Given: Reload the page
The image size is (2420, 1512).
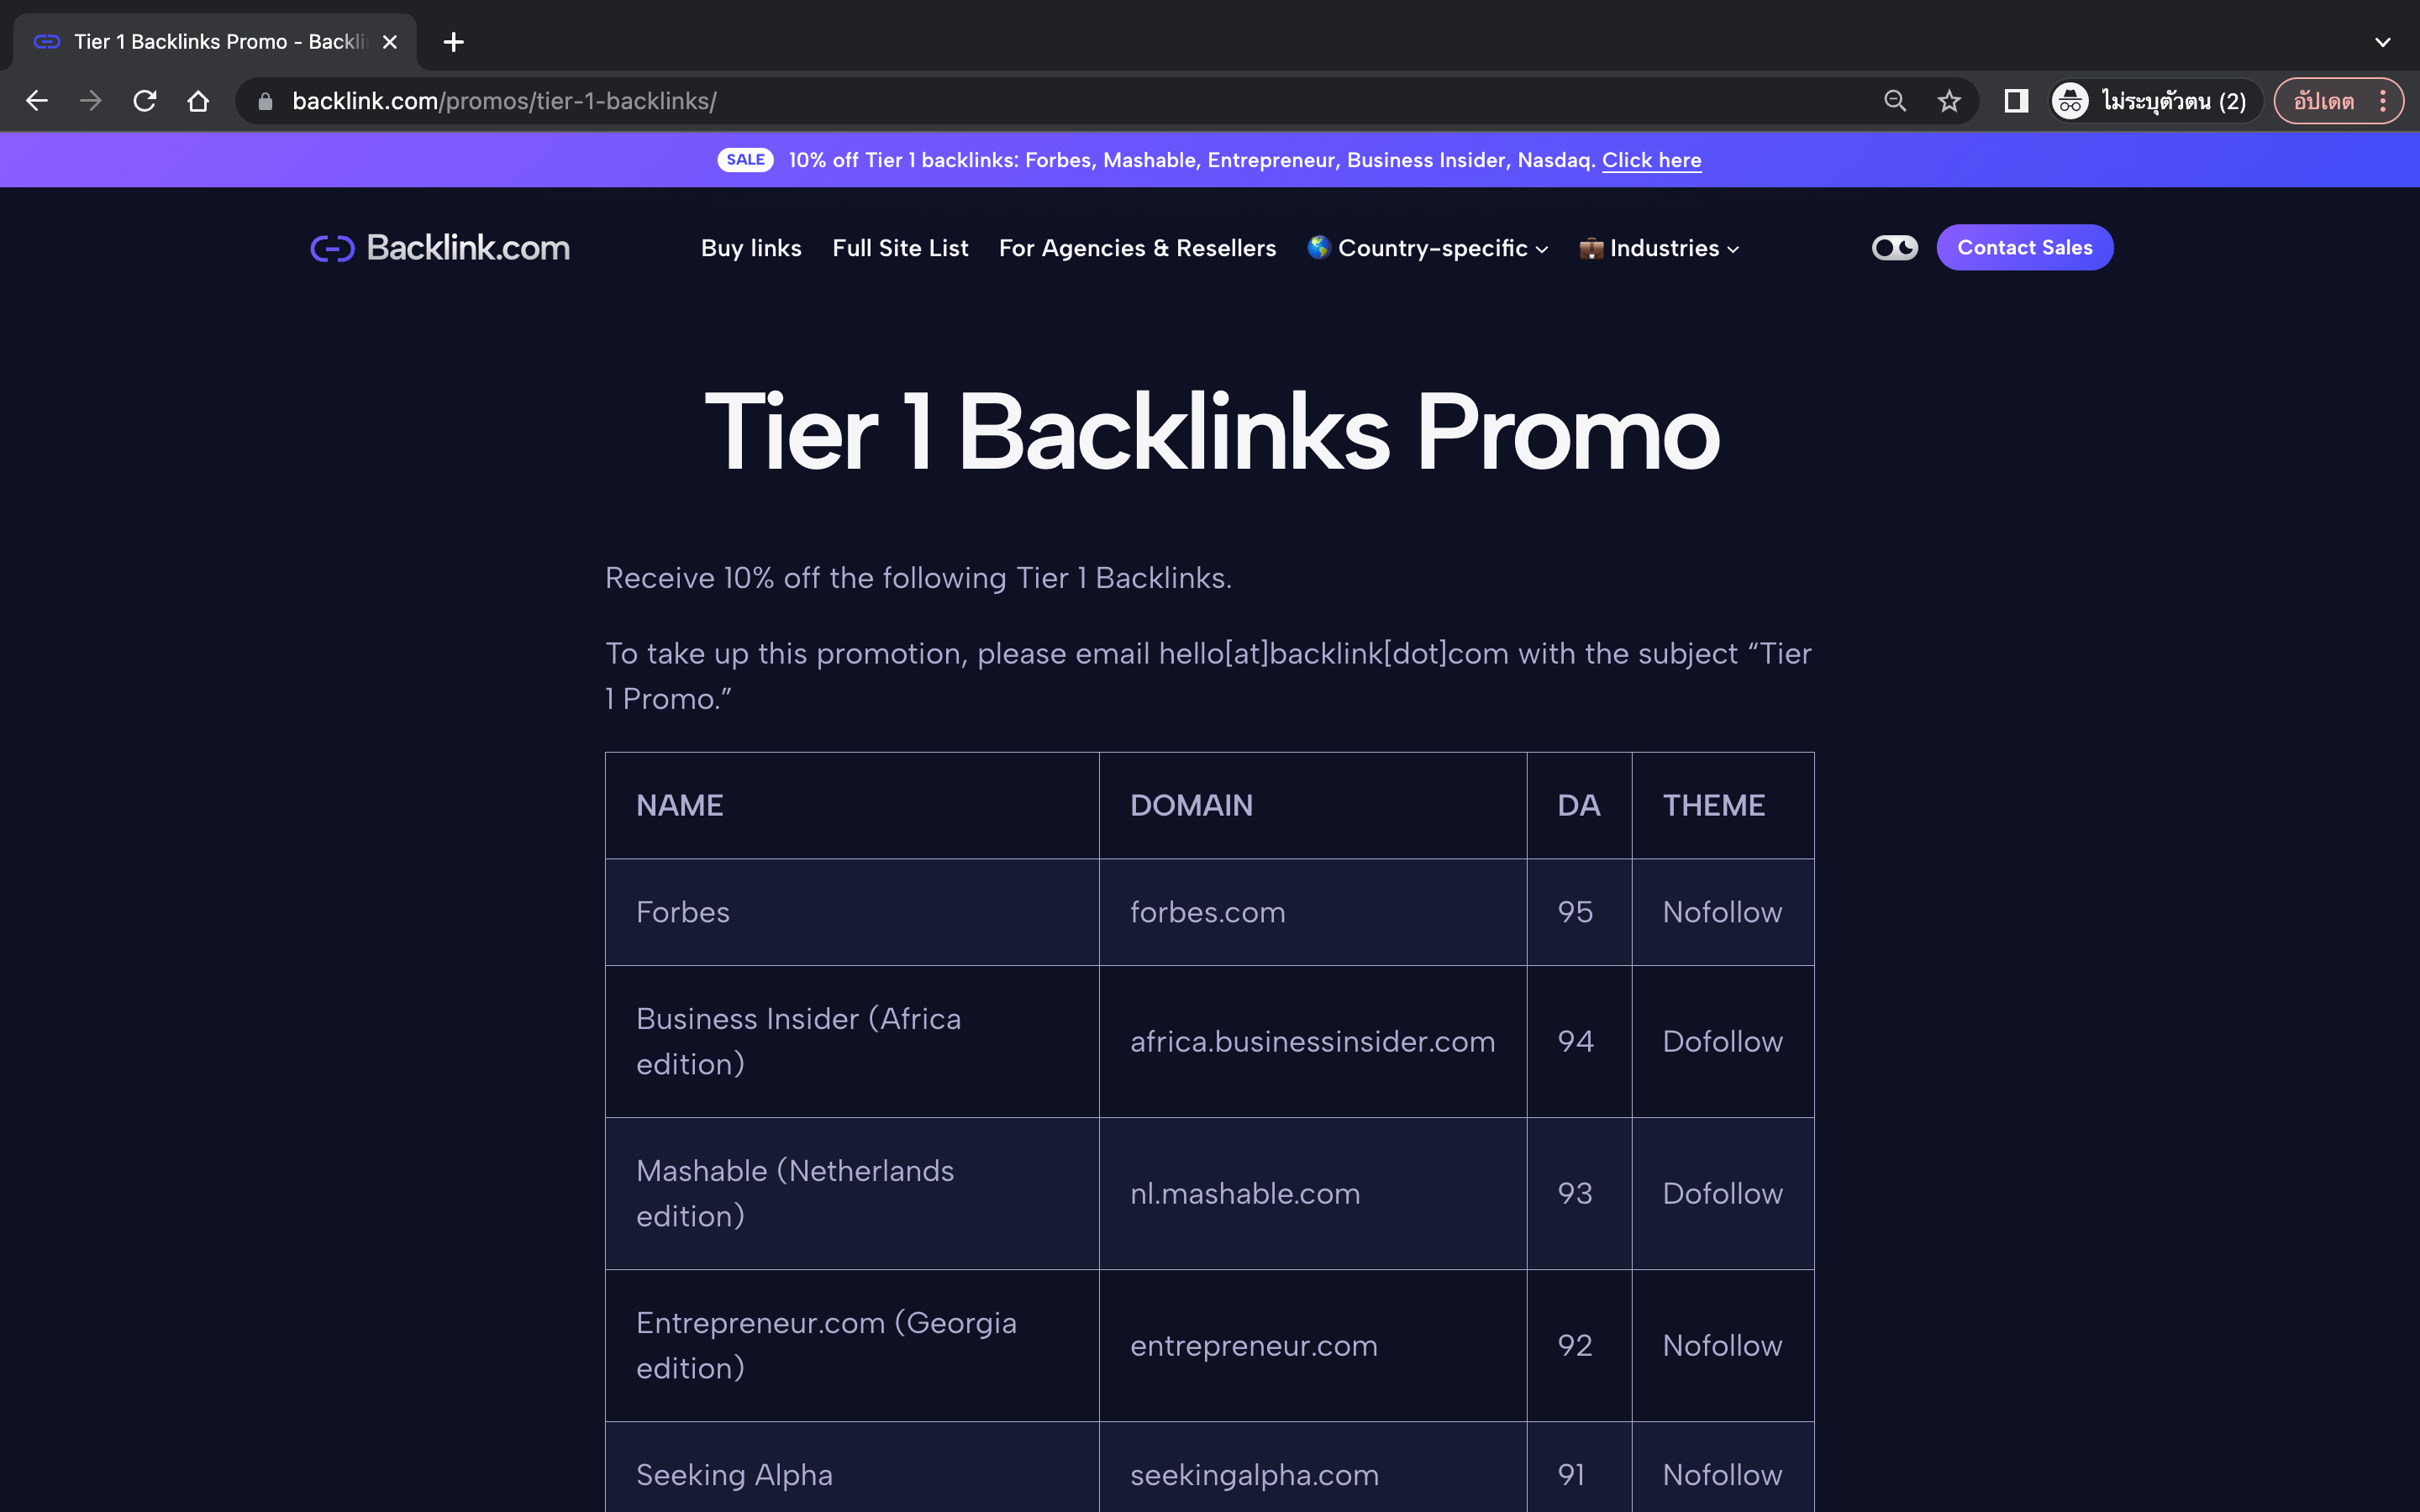Looking at the screenshot, I should coord(145,101).
